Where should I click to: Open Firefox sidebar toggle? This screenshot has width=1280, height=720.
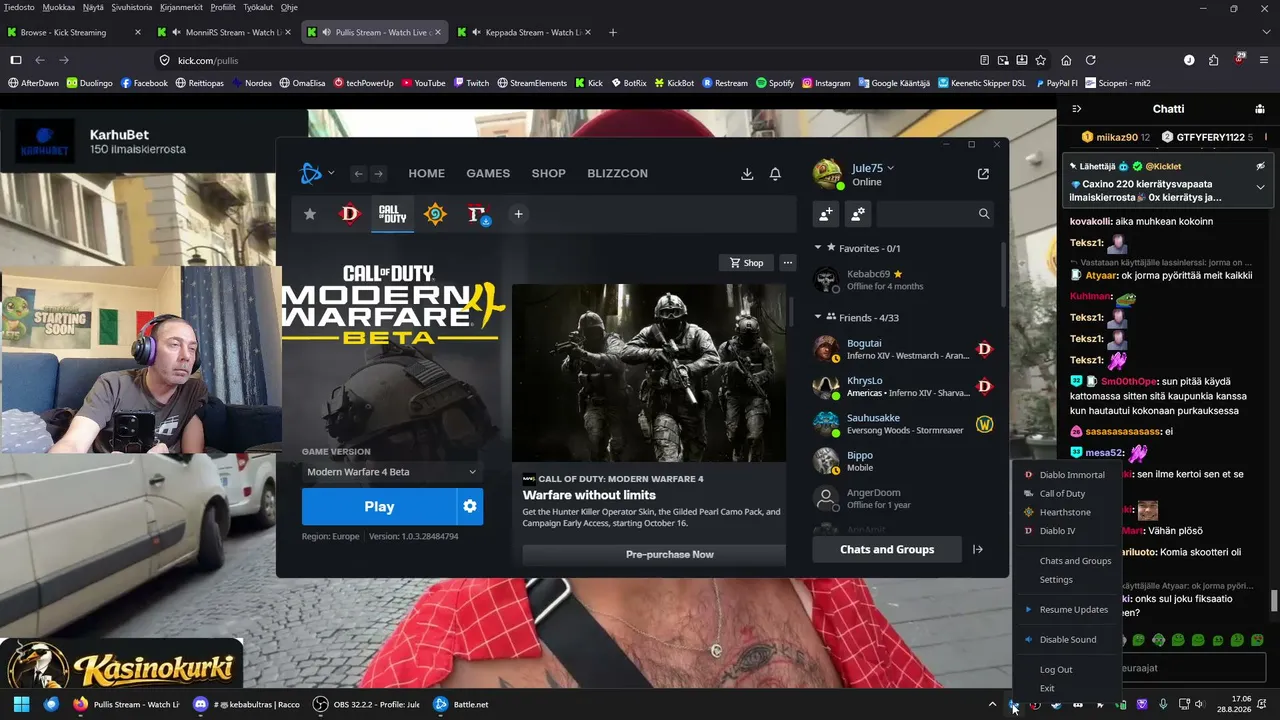(16, 60)
